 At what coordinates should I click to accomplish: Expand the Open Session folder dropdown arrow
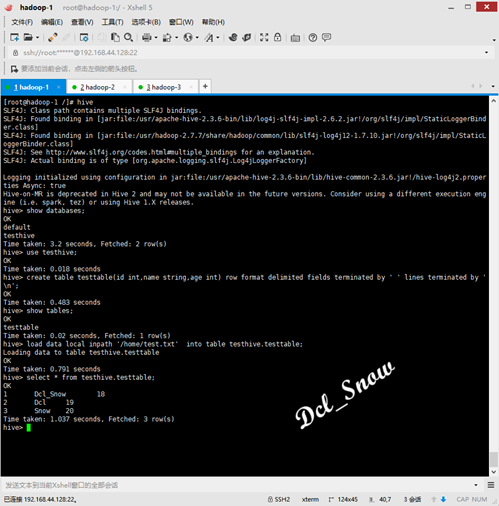point(37,37)
